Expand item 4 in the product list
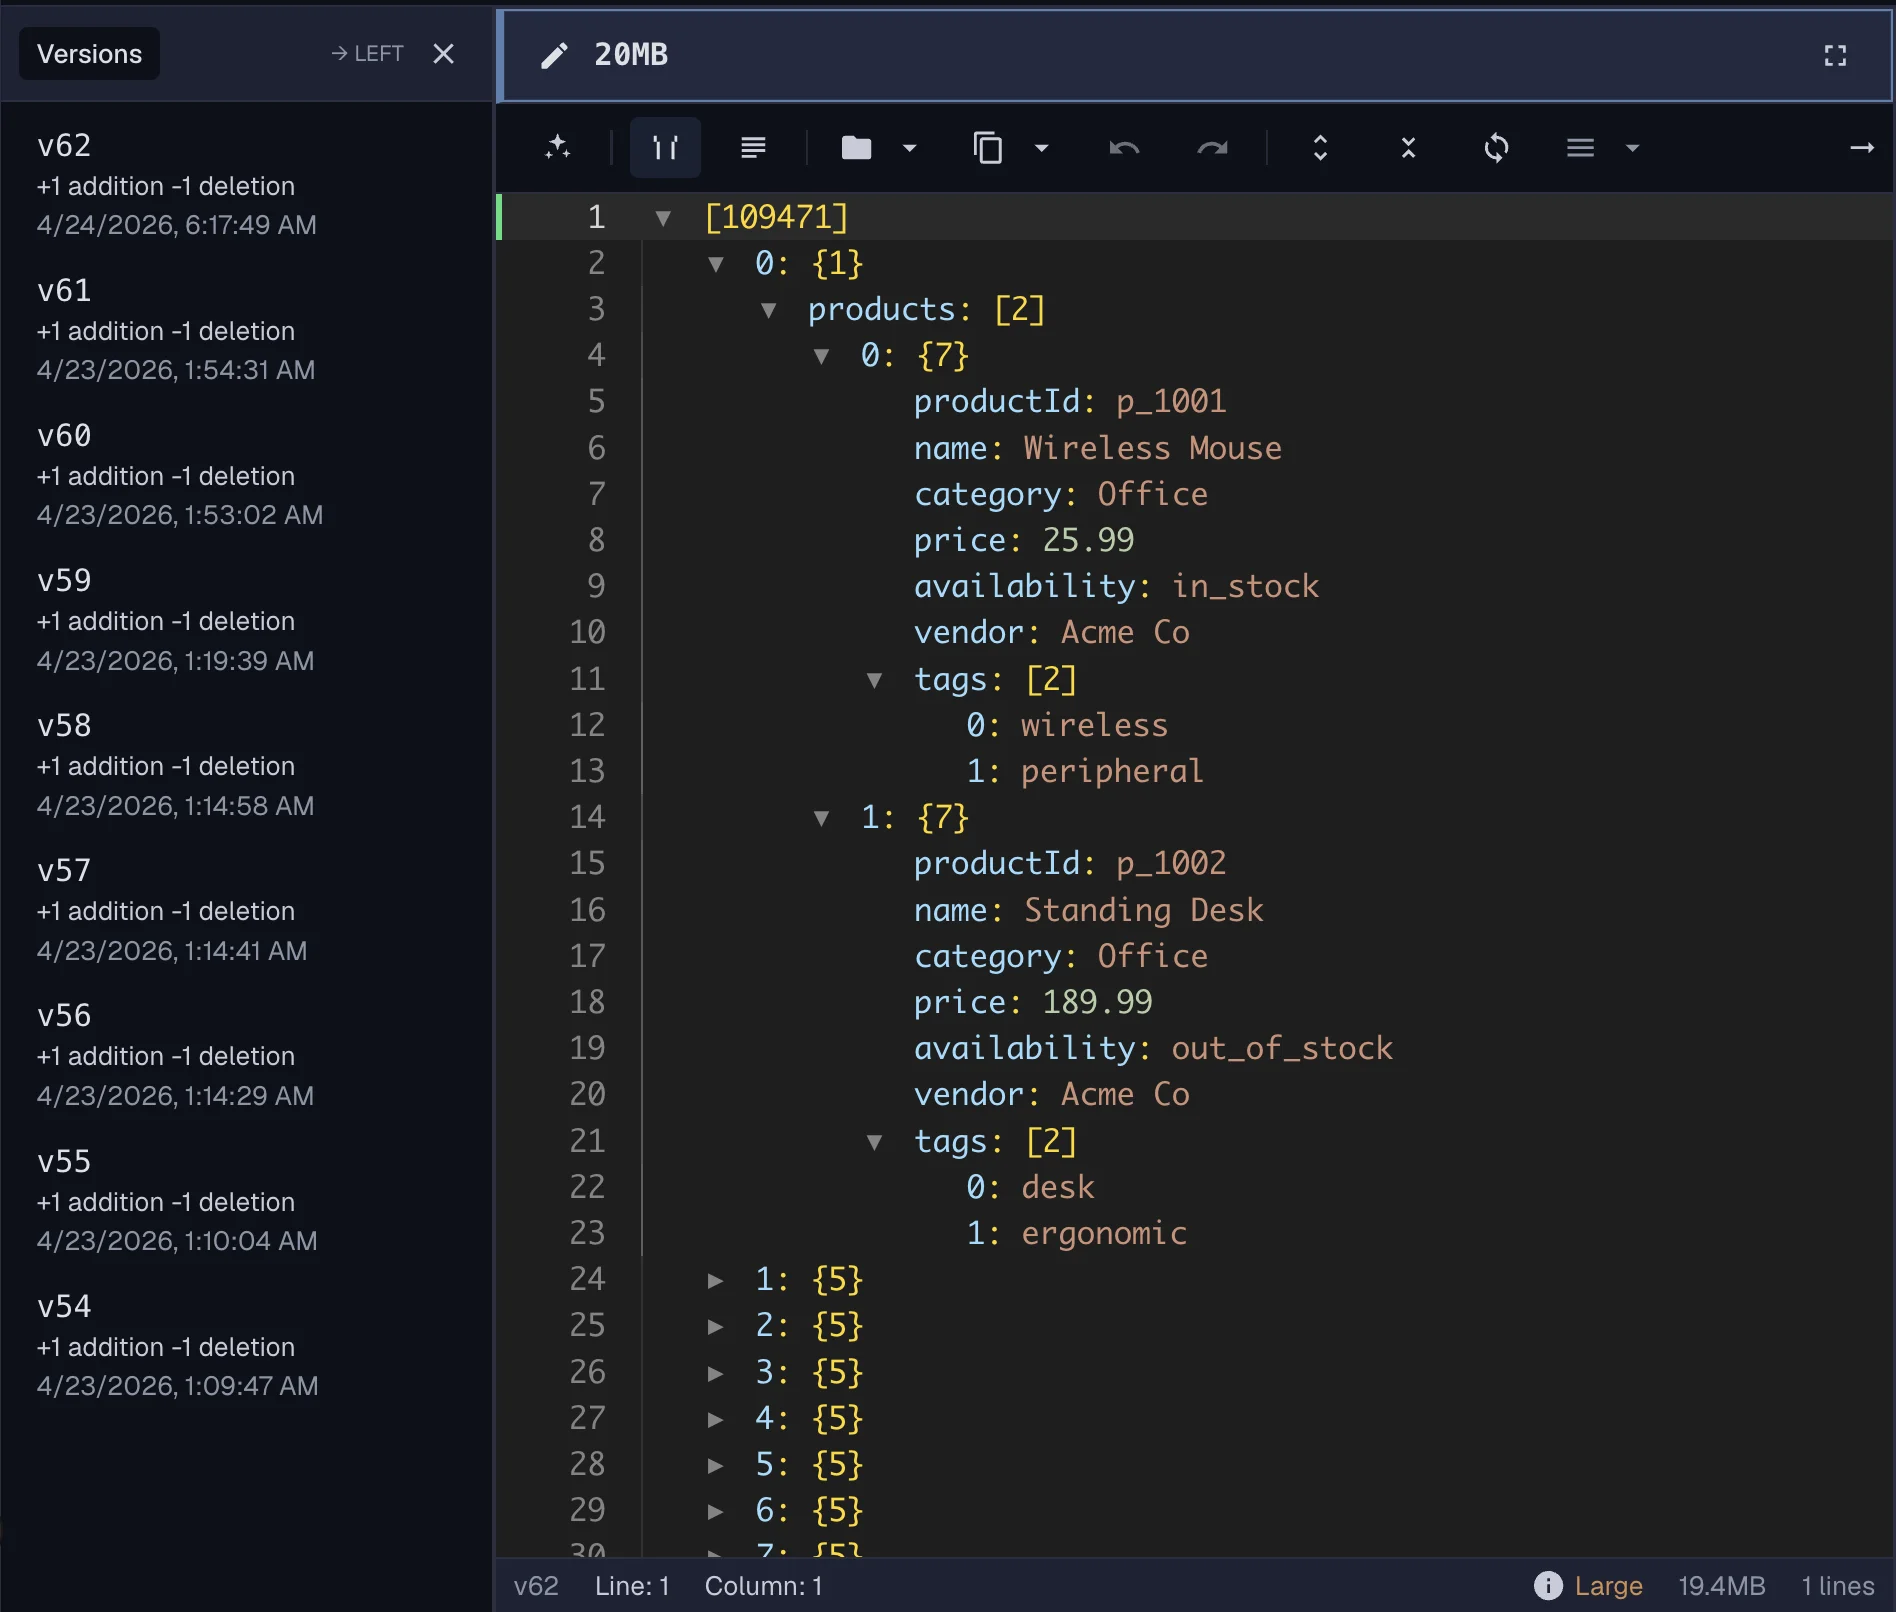Image resolution: width=1896 pixels, height=1612 pixels. 716,1418
